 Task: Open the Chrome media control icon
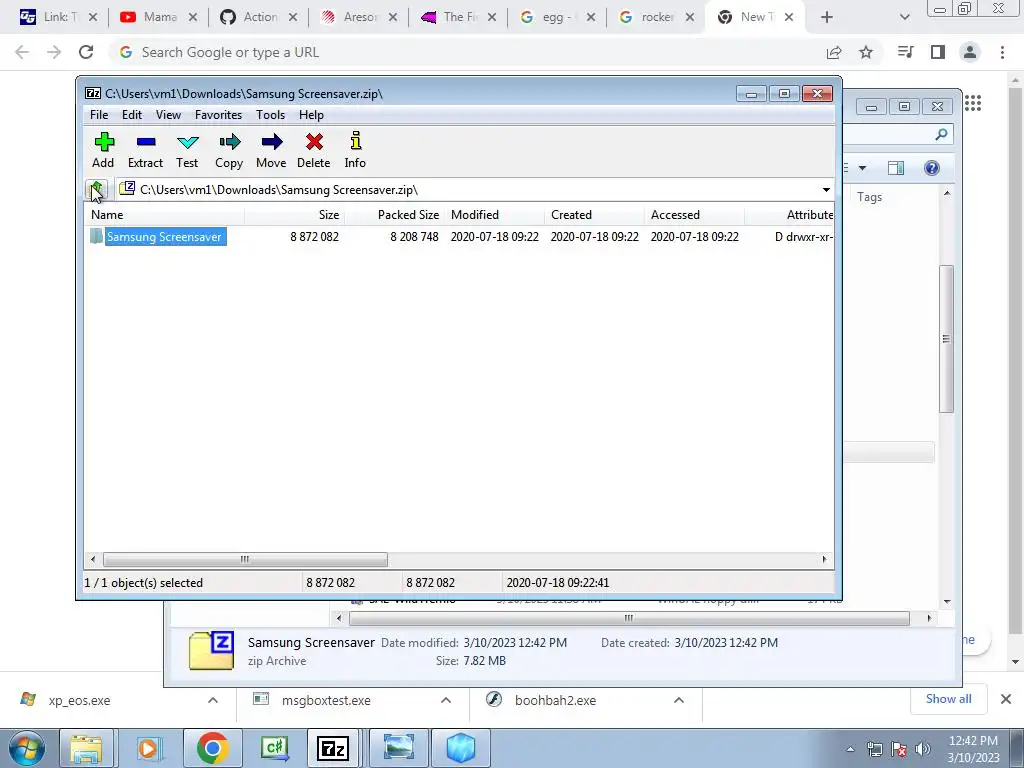point(906,52)
